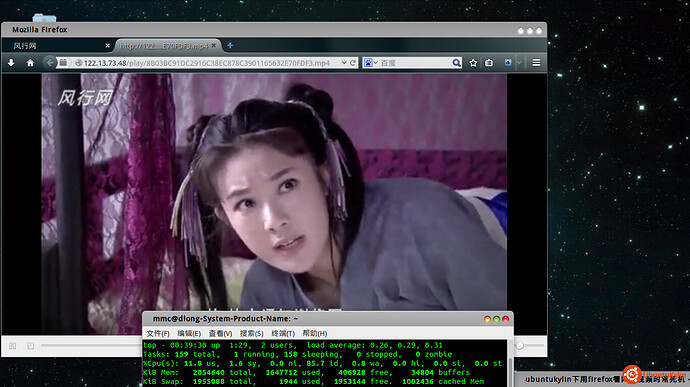Image resolution: width=690 pixels, height=387 pixels.
Task: Reload the page in Firefox
Action: pos(353,63)
